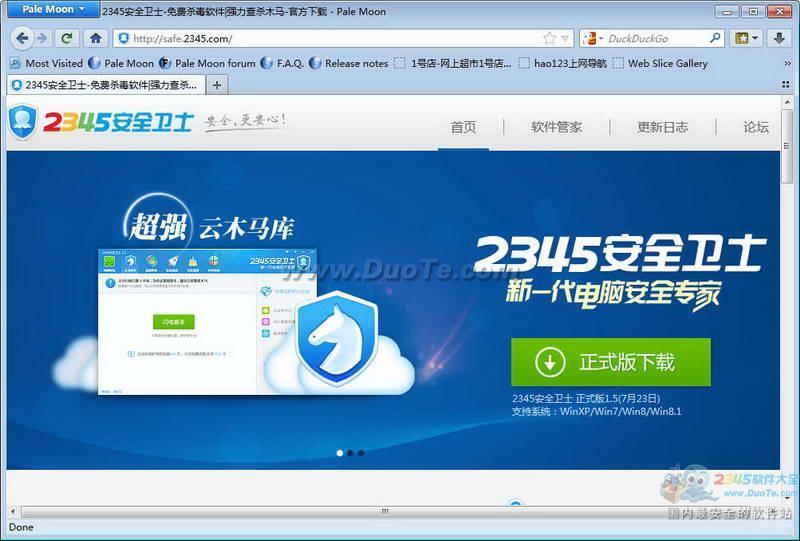Open the Release notes bookmark
Screen dimensions: 800x541
pyautogui.click(x=348, y=63)
